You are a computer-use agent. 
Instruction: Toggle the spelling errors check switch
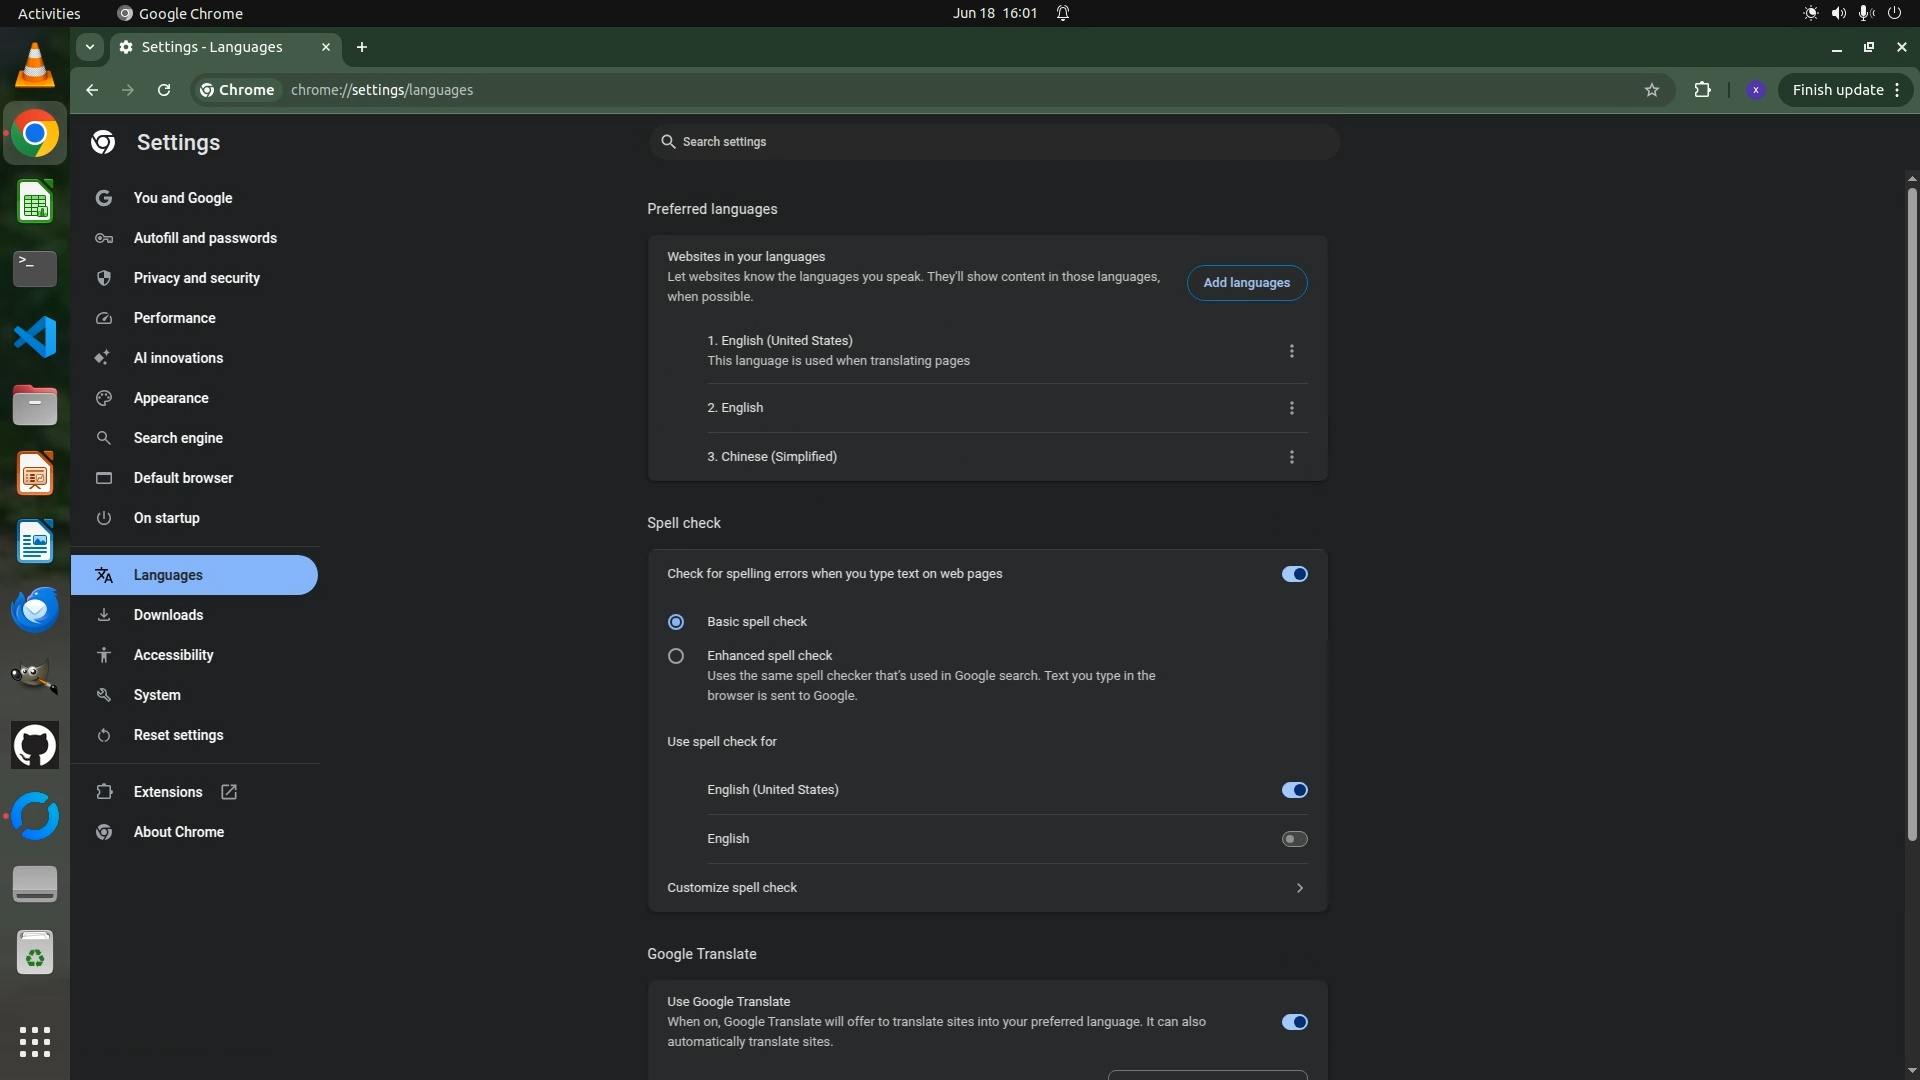coord(1294,574)
